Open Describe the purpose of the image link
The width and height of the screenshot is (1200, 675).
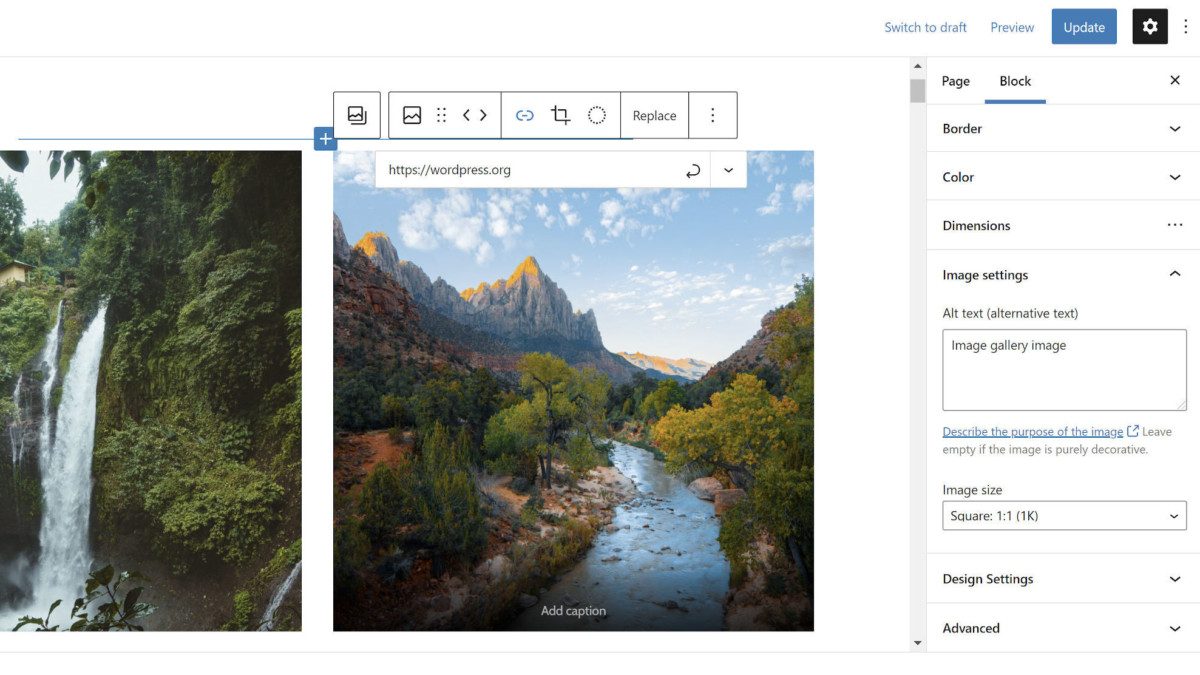[x=1033, y=432]
